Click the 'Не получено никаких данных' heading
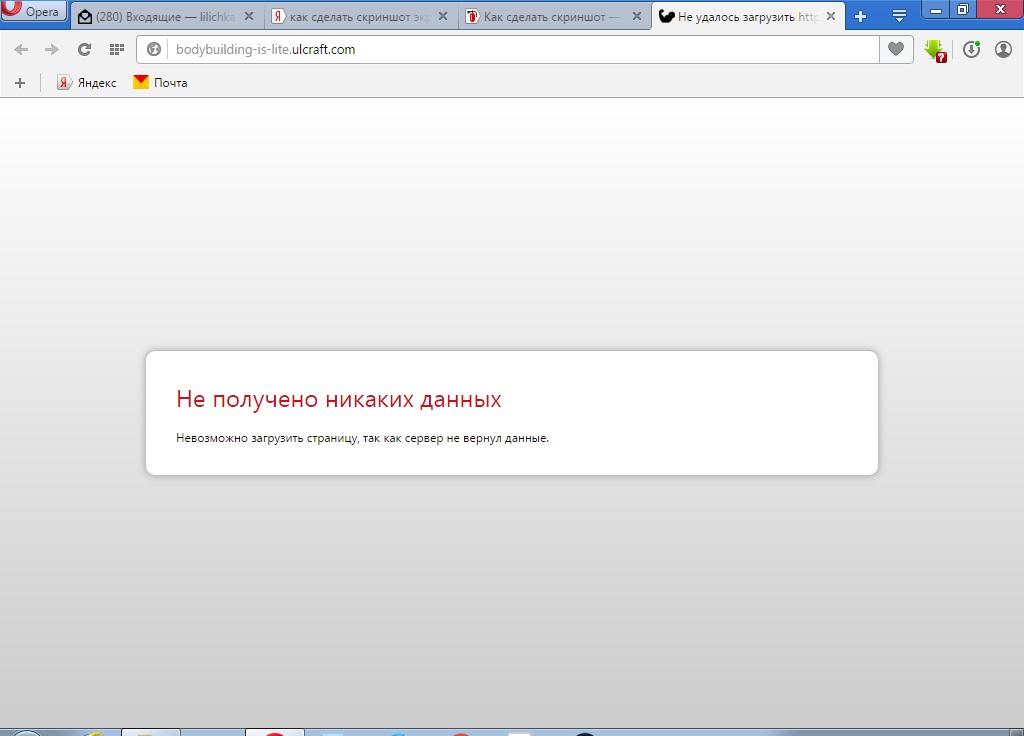The image size is (1024, 736). (339, 399)
